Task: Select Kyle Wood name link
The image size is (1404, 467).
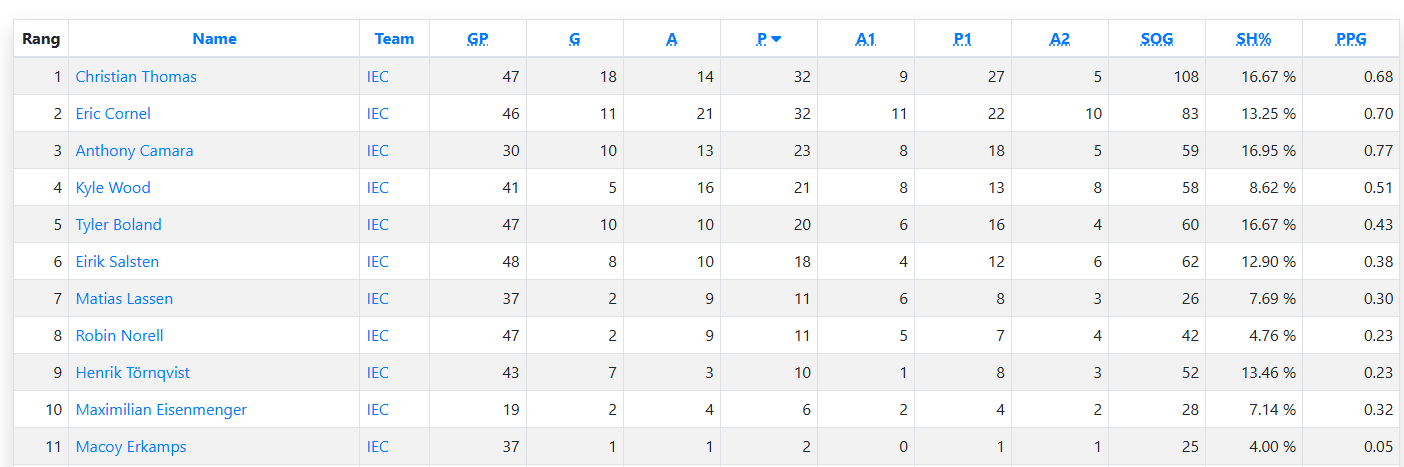Action: (x=113, y=188)
